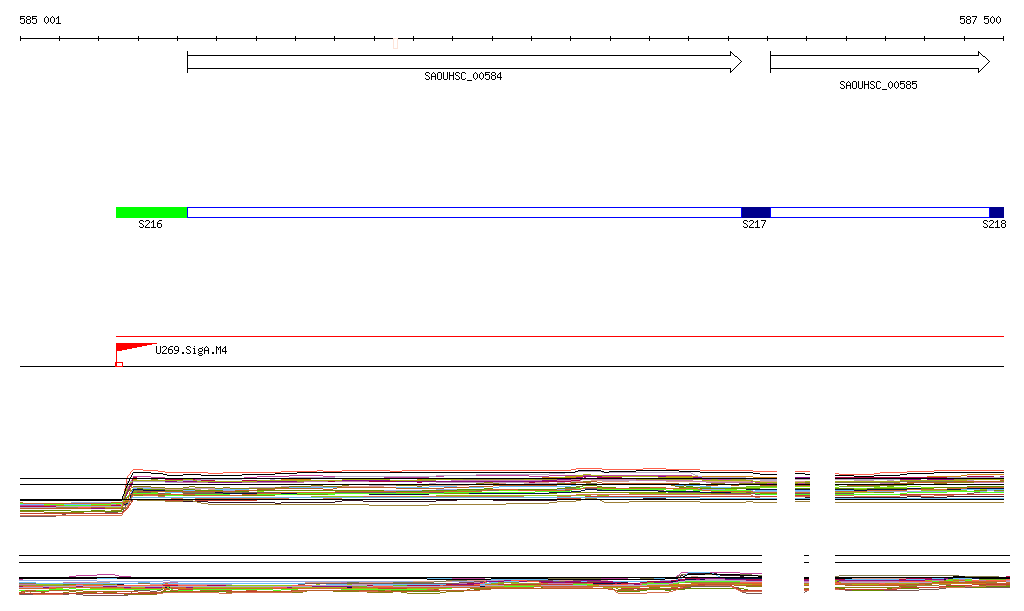Click the SAOUHSC_00584 gene arrow
The height and width of the screenshot is (611, 1024).
[464, 62]
